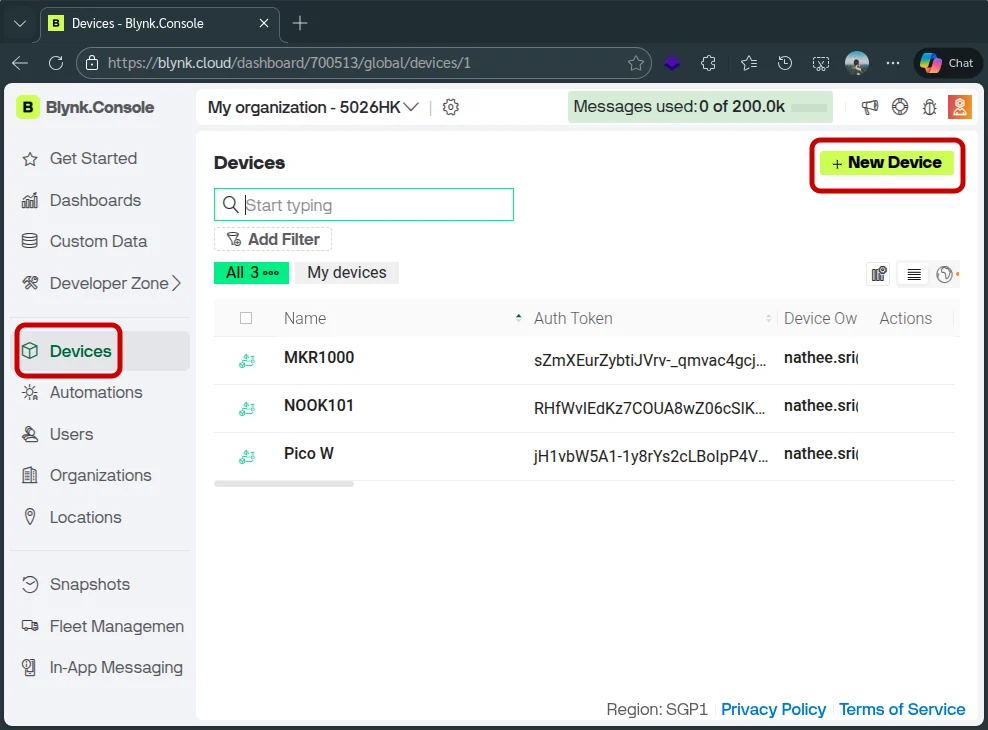The image size is (988, 730).
Task: Select the list view toggle
Action: pos(913,274)
